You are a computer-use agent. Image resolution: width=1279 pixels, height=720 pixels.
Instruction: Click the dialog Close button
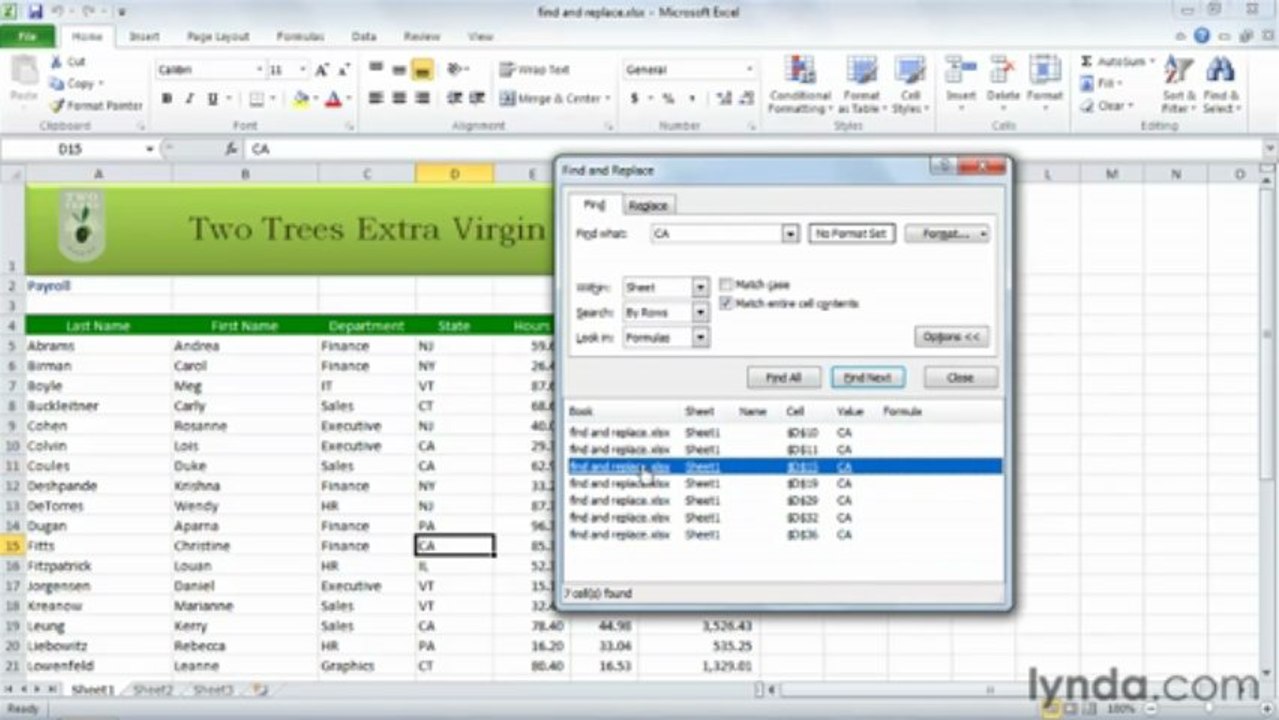[960, 377]
